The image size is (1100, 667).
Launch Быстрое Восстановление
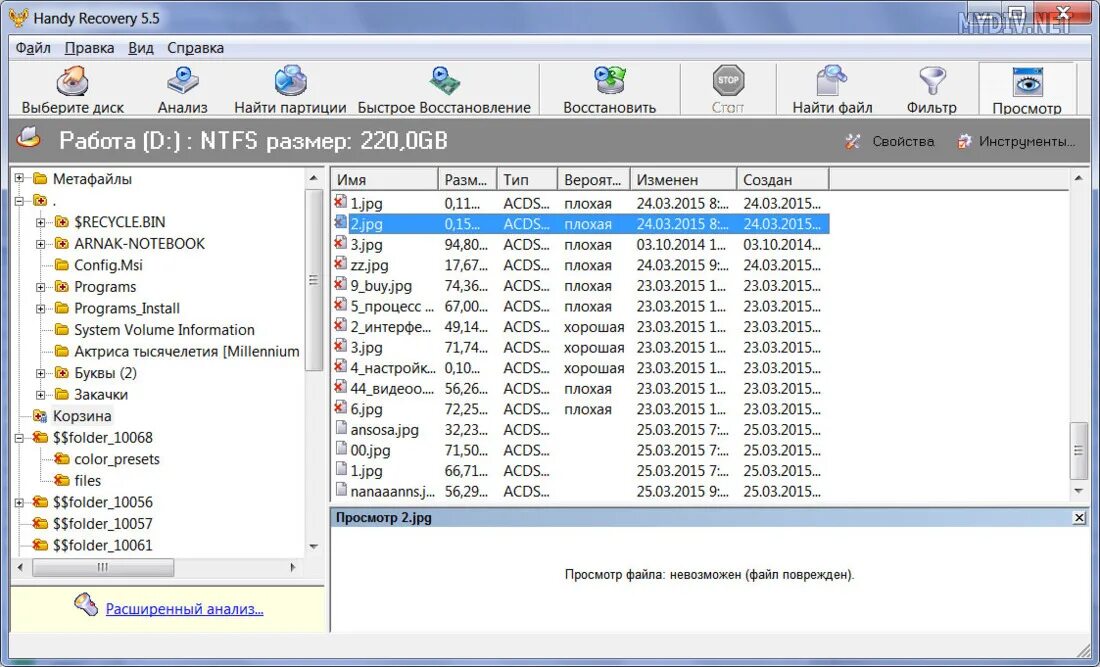pyautogui.click(x=444, y=90)
